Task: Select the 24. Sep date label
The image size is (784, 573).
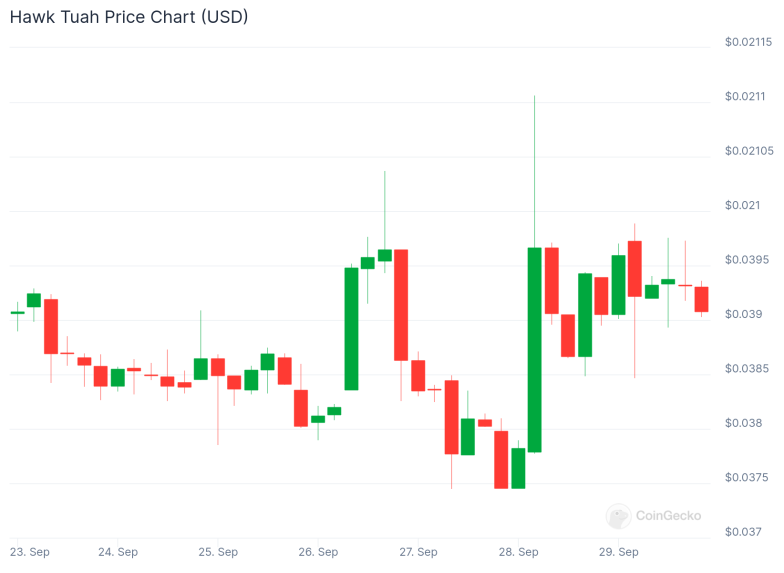Action: pyautogui.click(x=118, y=552)
